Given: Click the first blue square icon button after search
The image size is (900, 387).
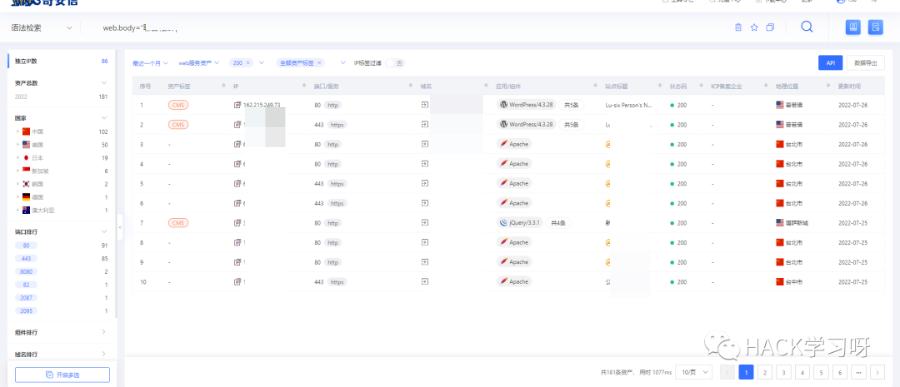Looking at the screenshot, I should (x=853, y=27).
